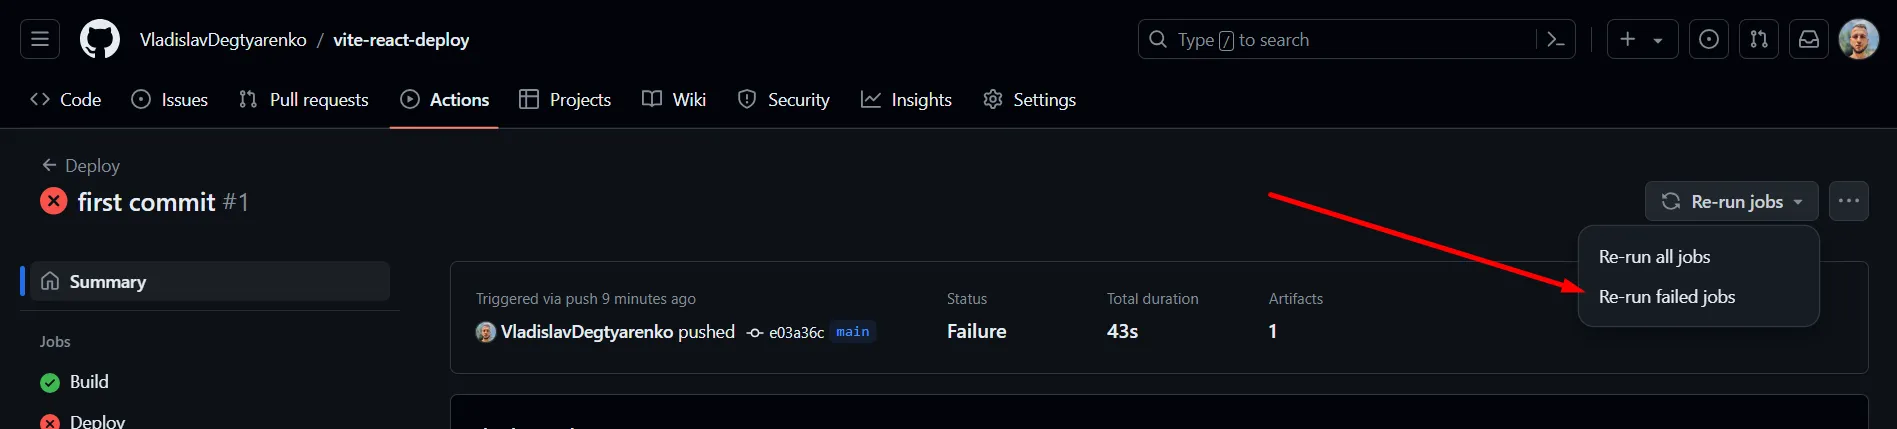
Task: Open the command palette icon in search bar
Action: (x=1555, y=40)
